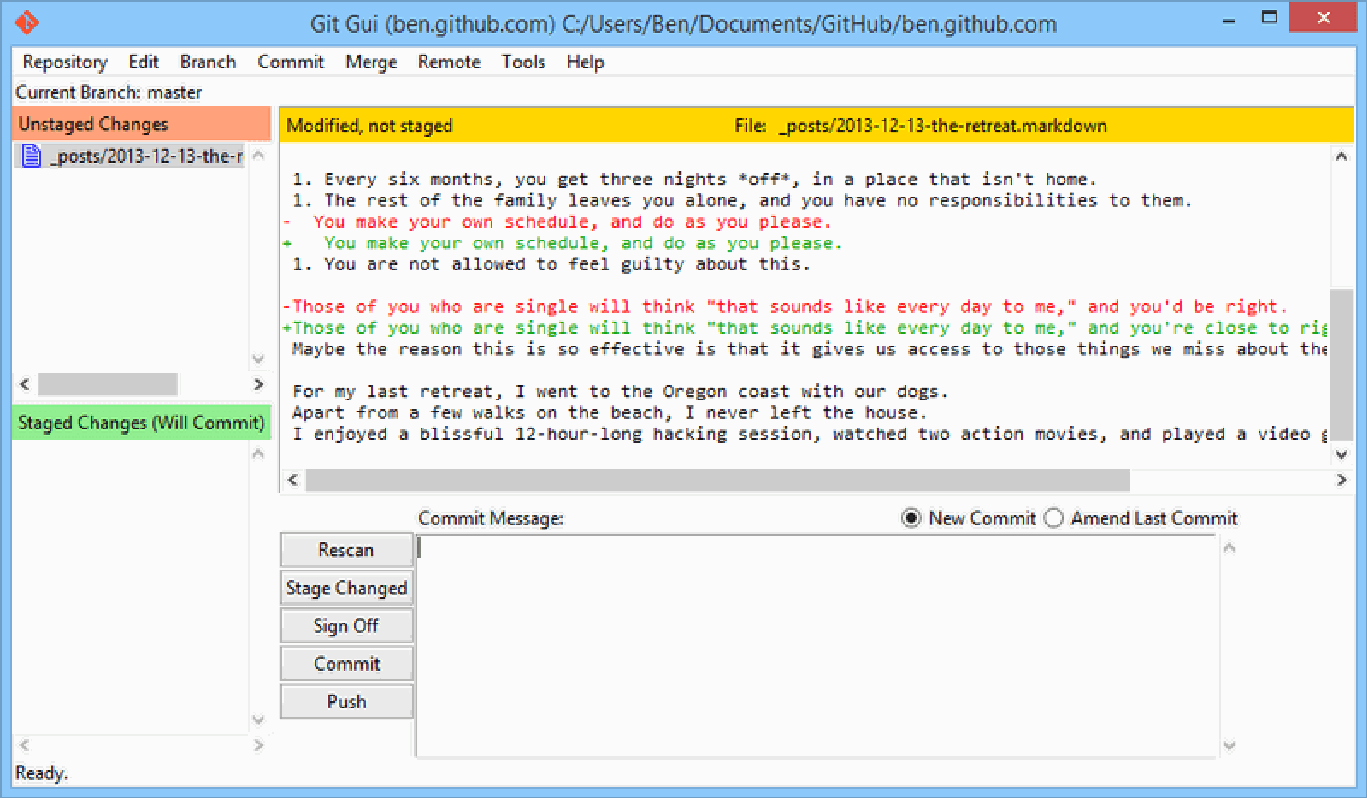The width and height of the screenshot is (1367, 798).
Task: Click the green added line "You make your own schedule"
Action: tap(563, 243)
